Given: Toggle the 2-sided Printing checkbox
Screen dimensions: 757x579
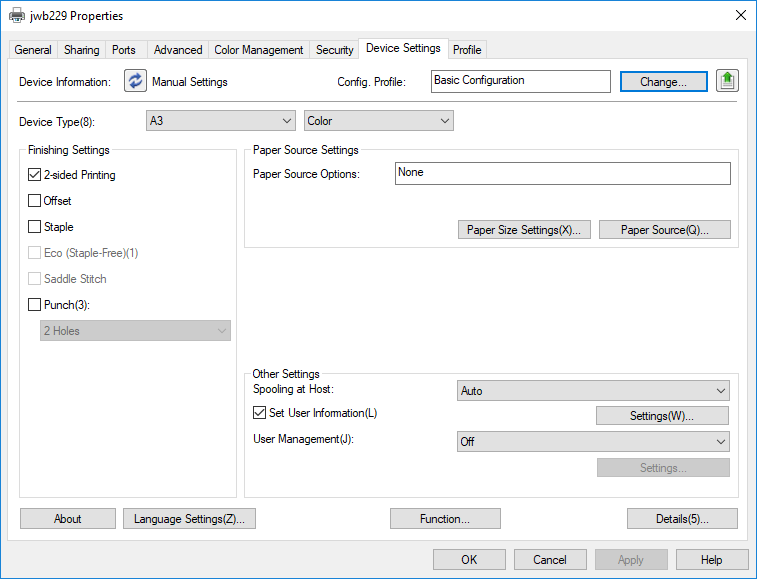Looking at the screenshot, I should (x=35, y=175).
